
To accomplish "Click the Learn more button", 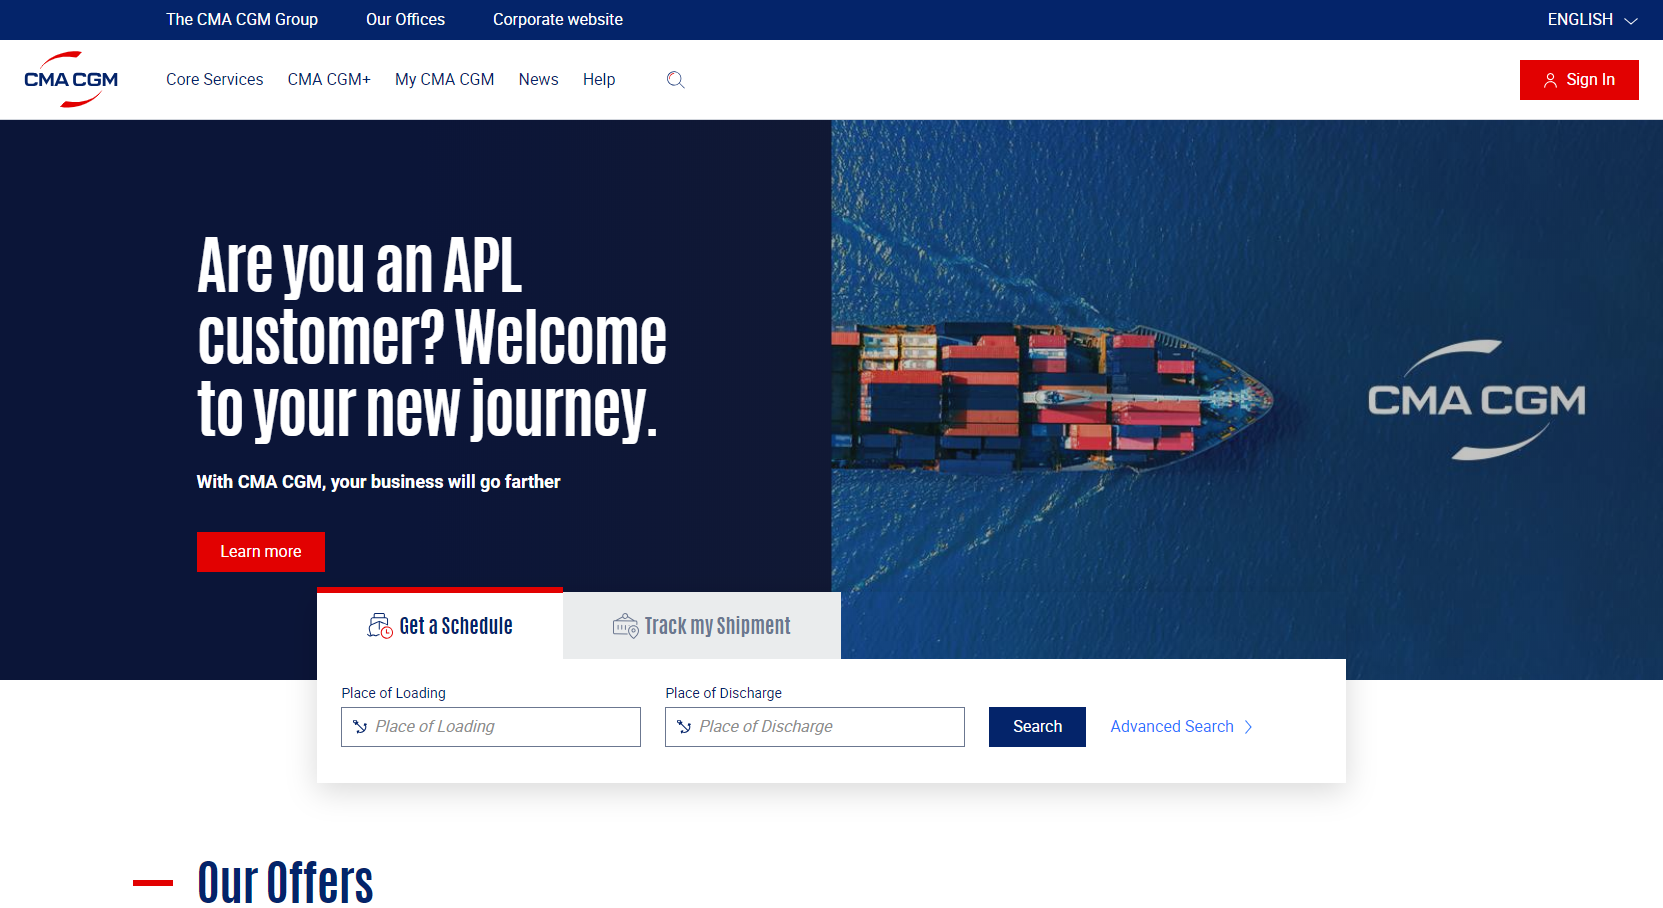I will tap(260, 551).
